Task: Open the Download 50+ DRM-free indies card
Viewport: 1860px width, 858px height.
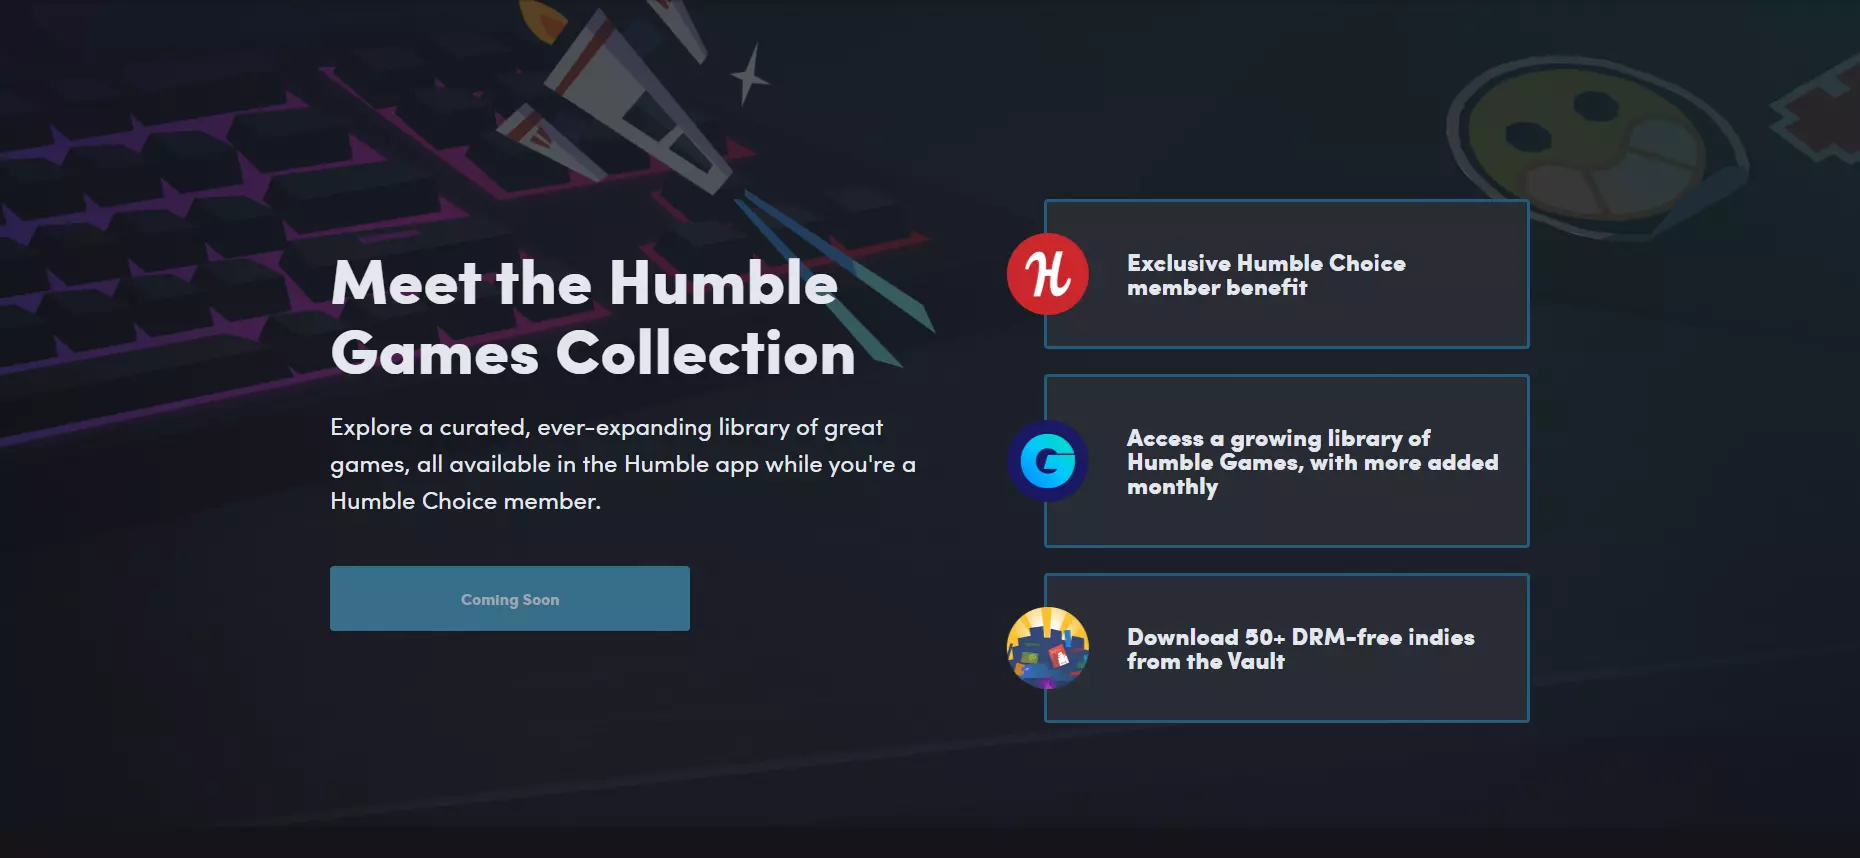Action: (1287, 648)
